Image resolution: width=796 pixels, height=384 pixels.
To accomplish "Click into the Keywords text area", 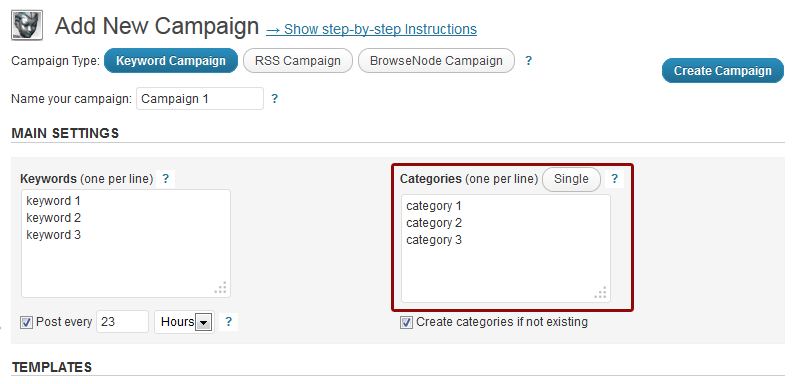I will (x=126, y=244).
